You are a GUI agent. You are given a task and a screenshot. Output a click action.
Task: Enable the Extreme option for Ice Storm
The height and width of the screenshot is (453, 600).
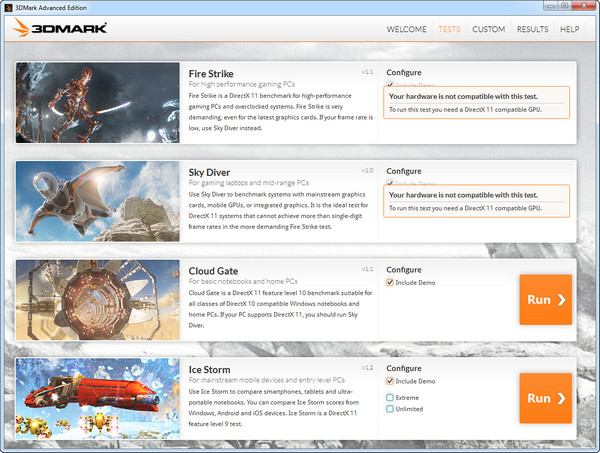[x=390, y=397]
